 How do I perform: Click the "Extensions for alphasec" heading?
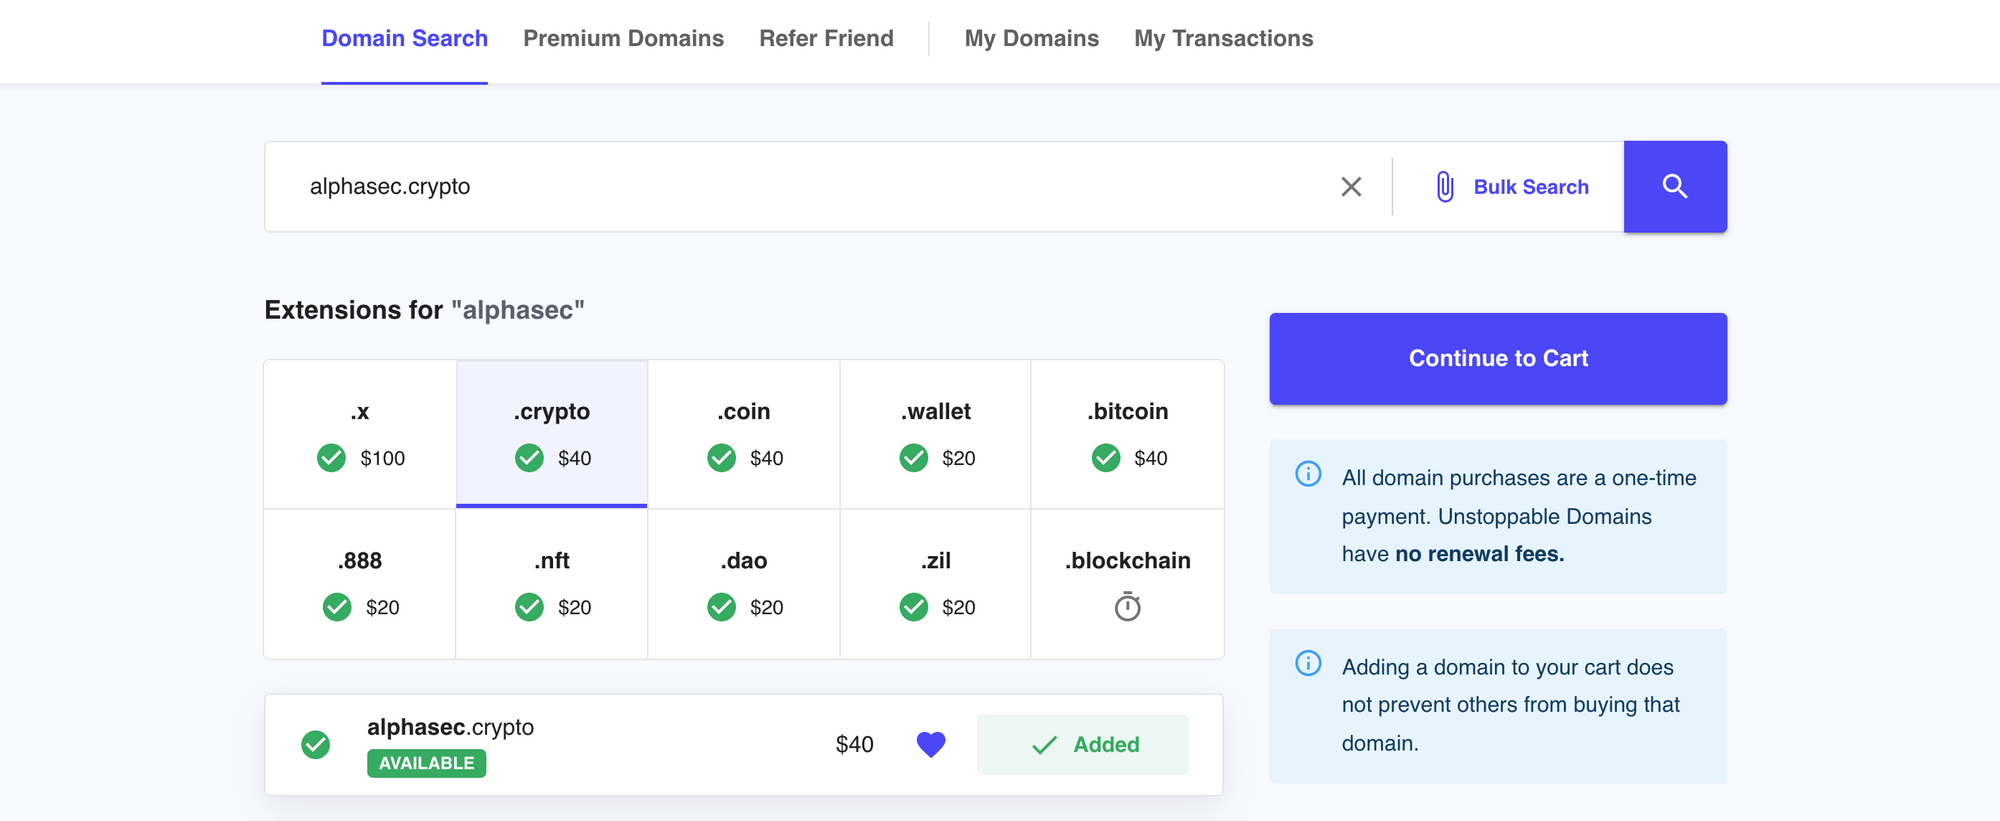point(424,310)
